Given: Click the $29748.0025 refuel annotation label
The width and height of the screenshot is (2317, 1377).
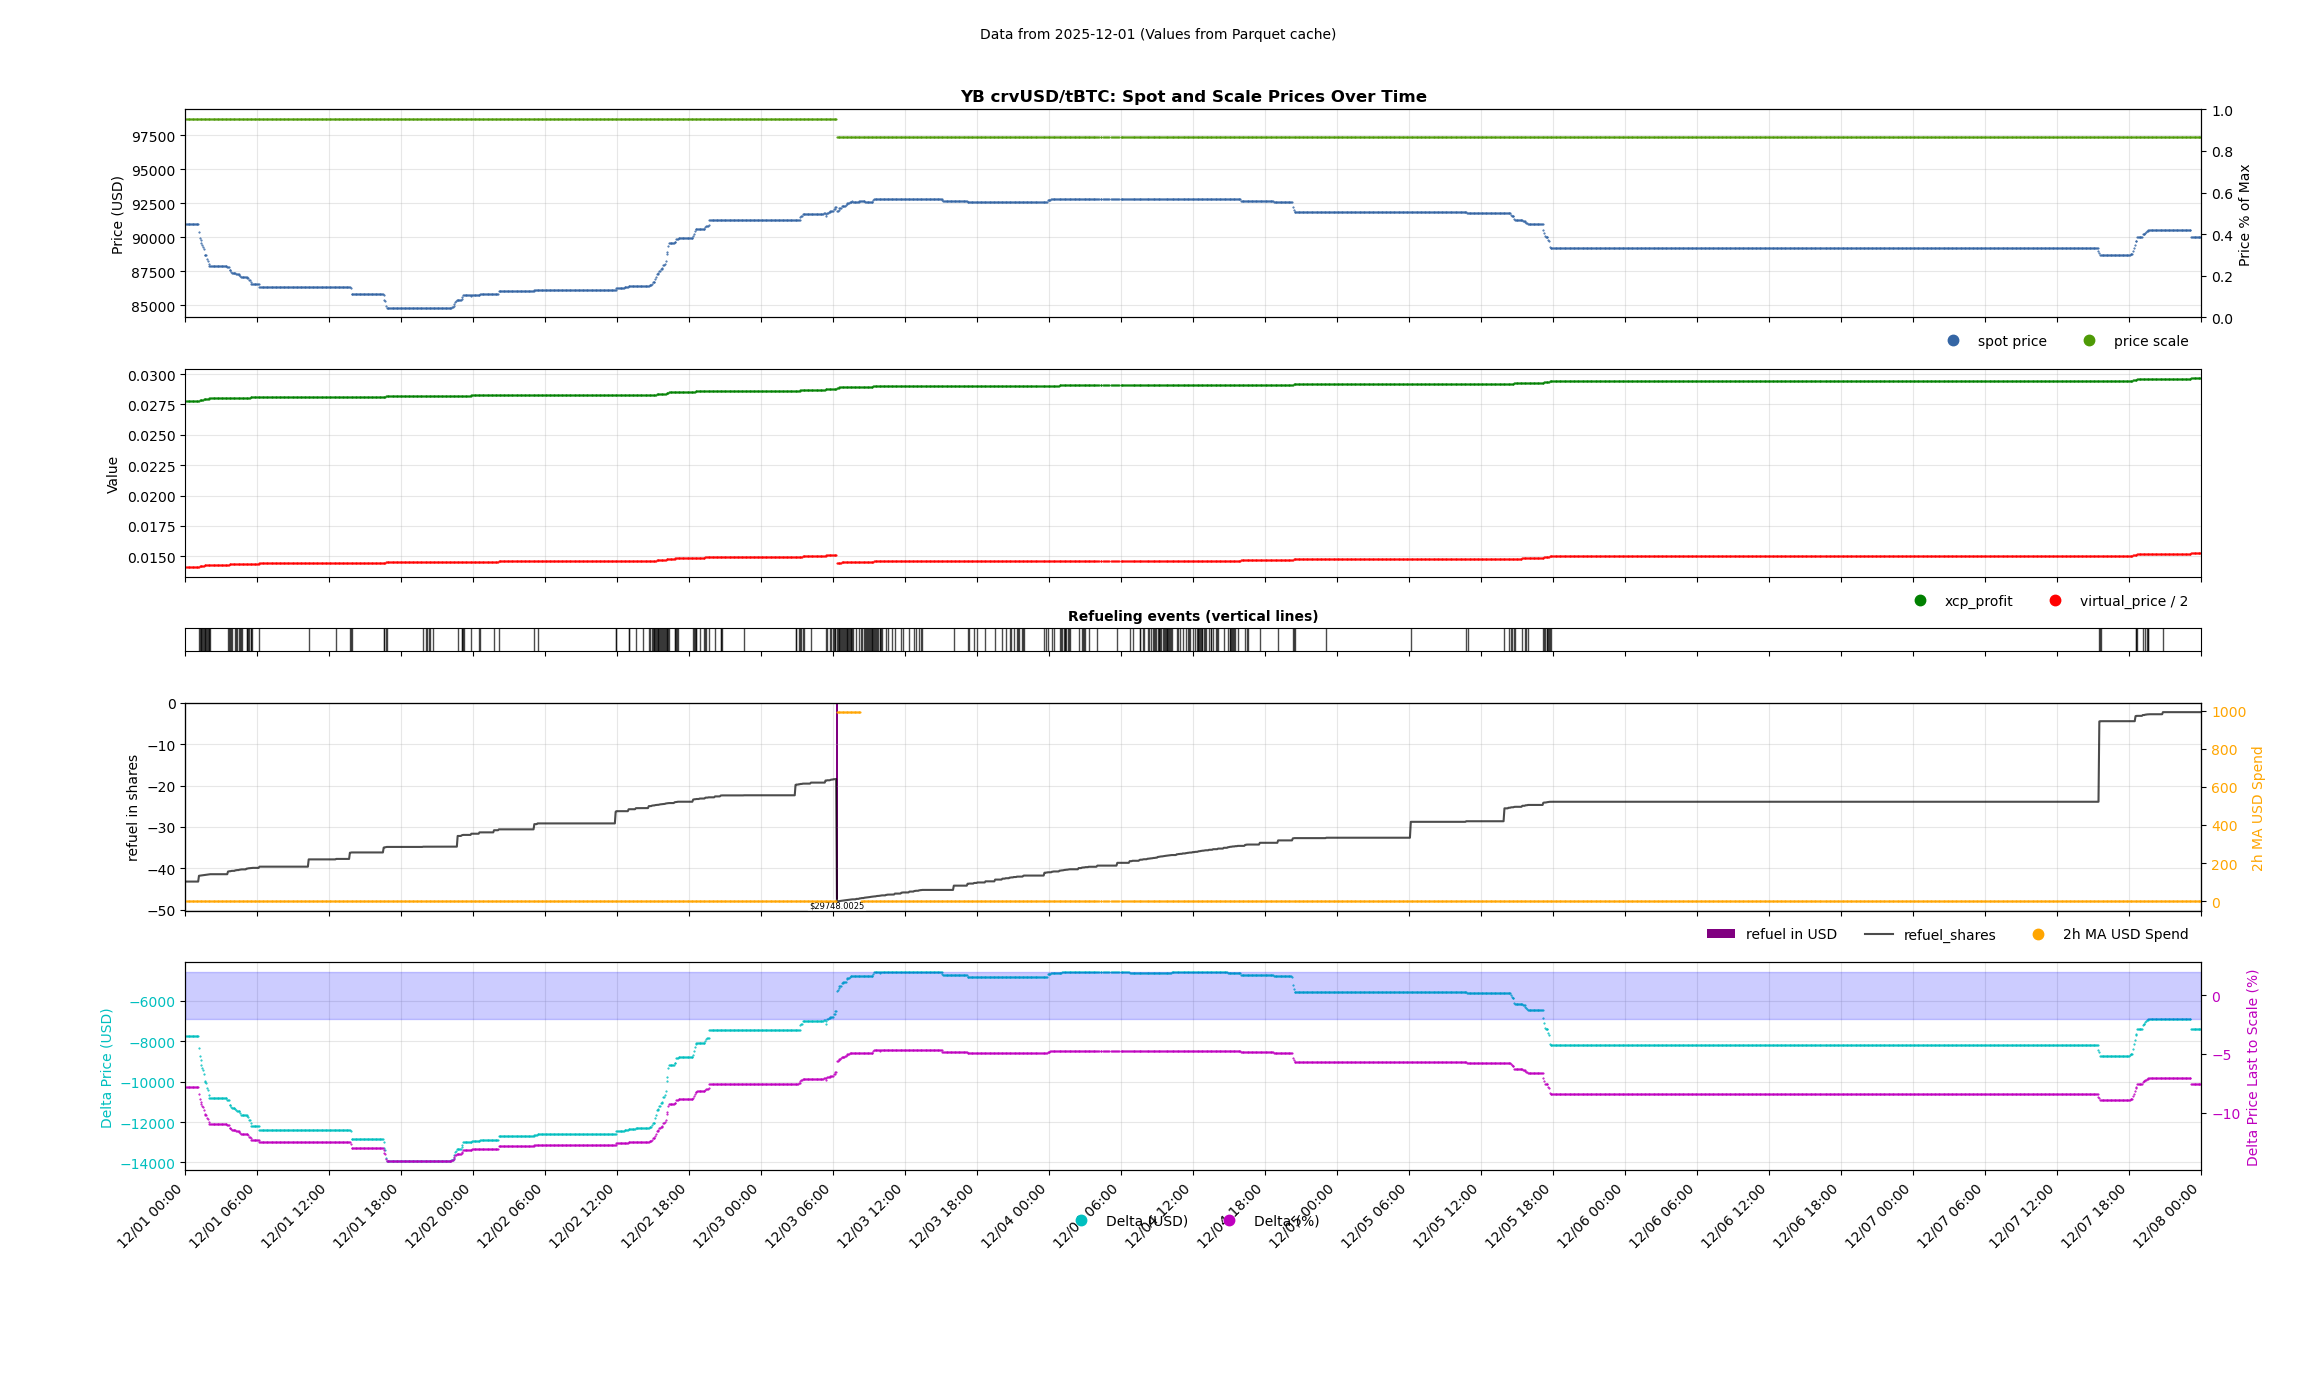Looking at the screenshot, I should [837, 906].
